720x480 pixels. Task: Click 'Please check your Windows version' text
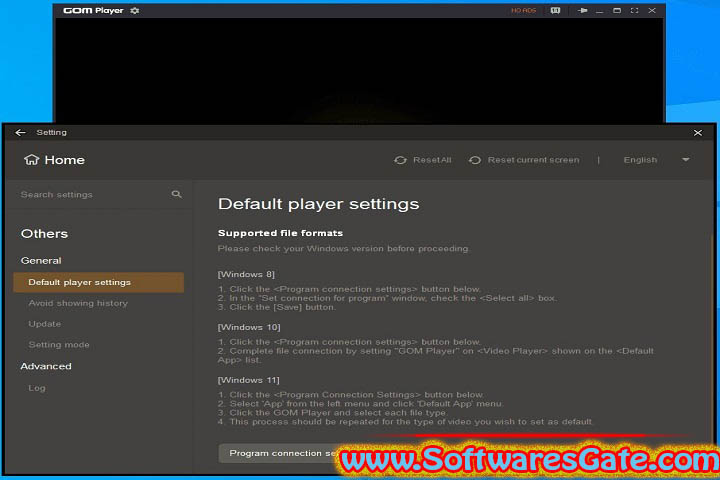tap(343, 248)
